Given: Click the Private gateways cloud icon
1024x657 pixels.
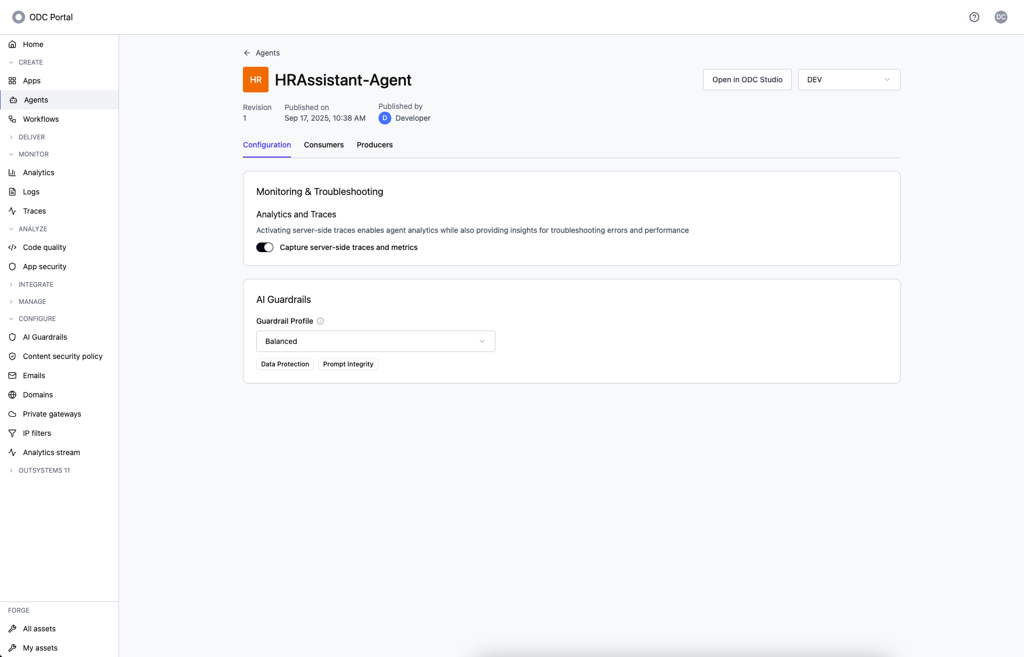Looking at the screenshot, I should pos(12,414).
